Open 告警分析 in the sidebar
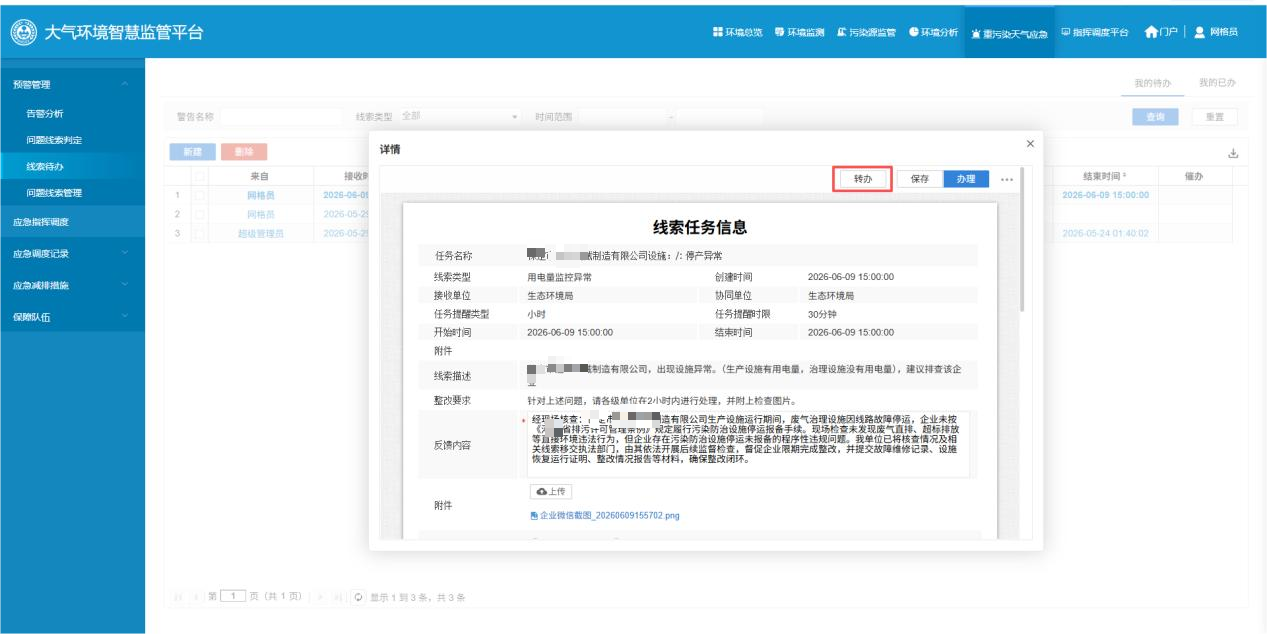 (x=72, y=114)
